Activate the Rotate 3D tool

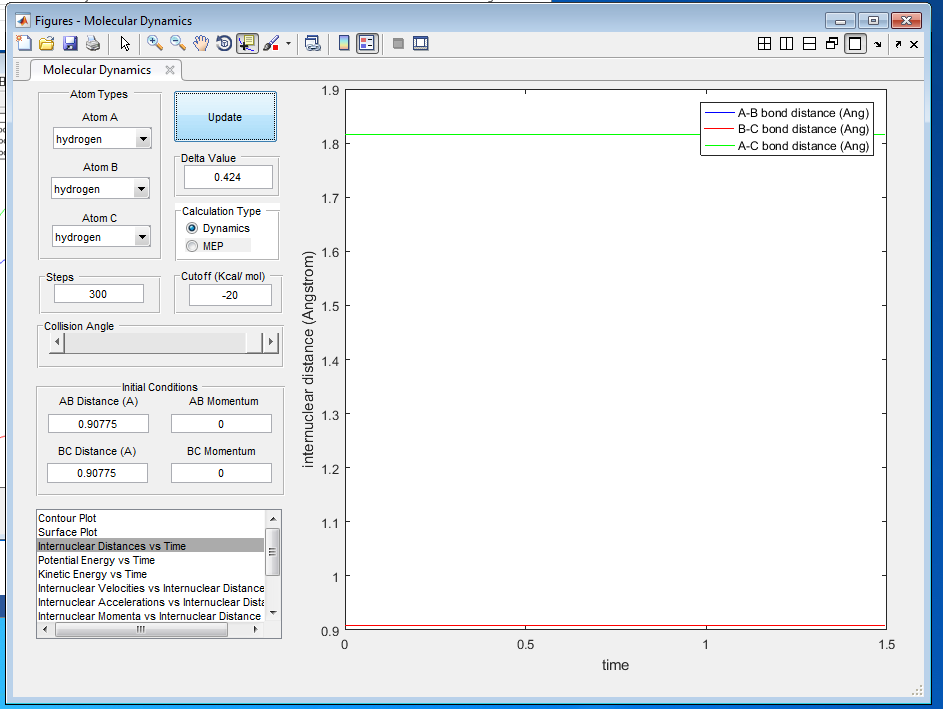(224, 43)
